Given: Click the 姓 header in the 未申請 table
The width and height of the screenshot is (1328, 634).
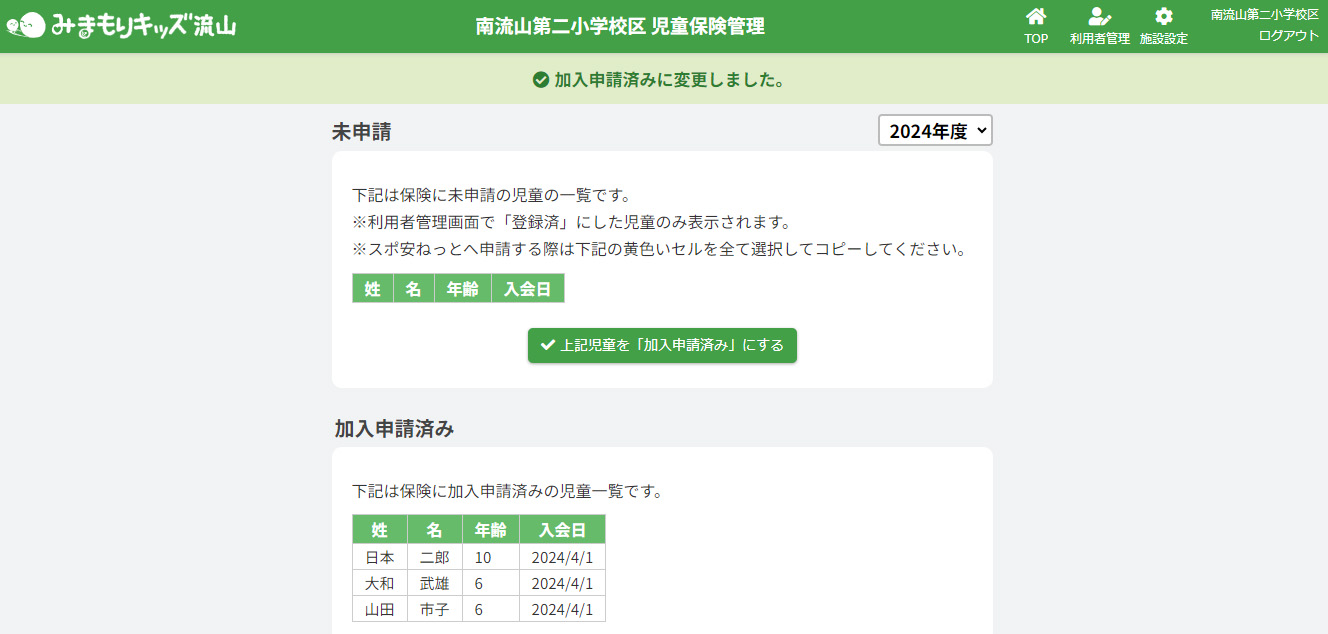Looking at the screenshot, I should point(373,289).
